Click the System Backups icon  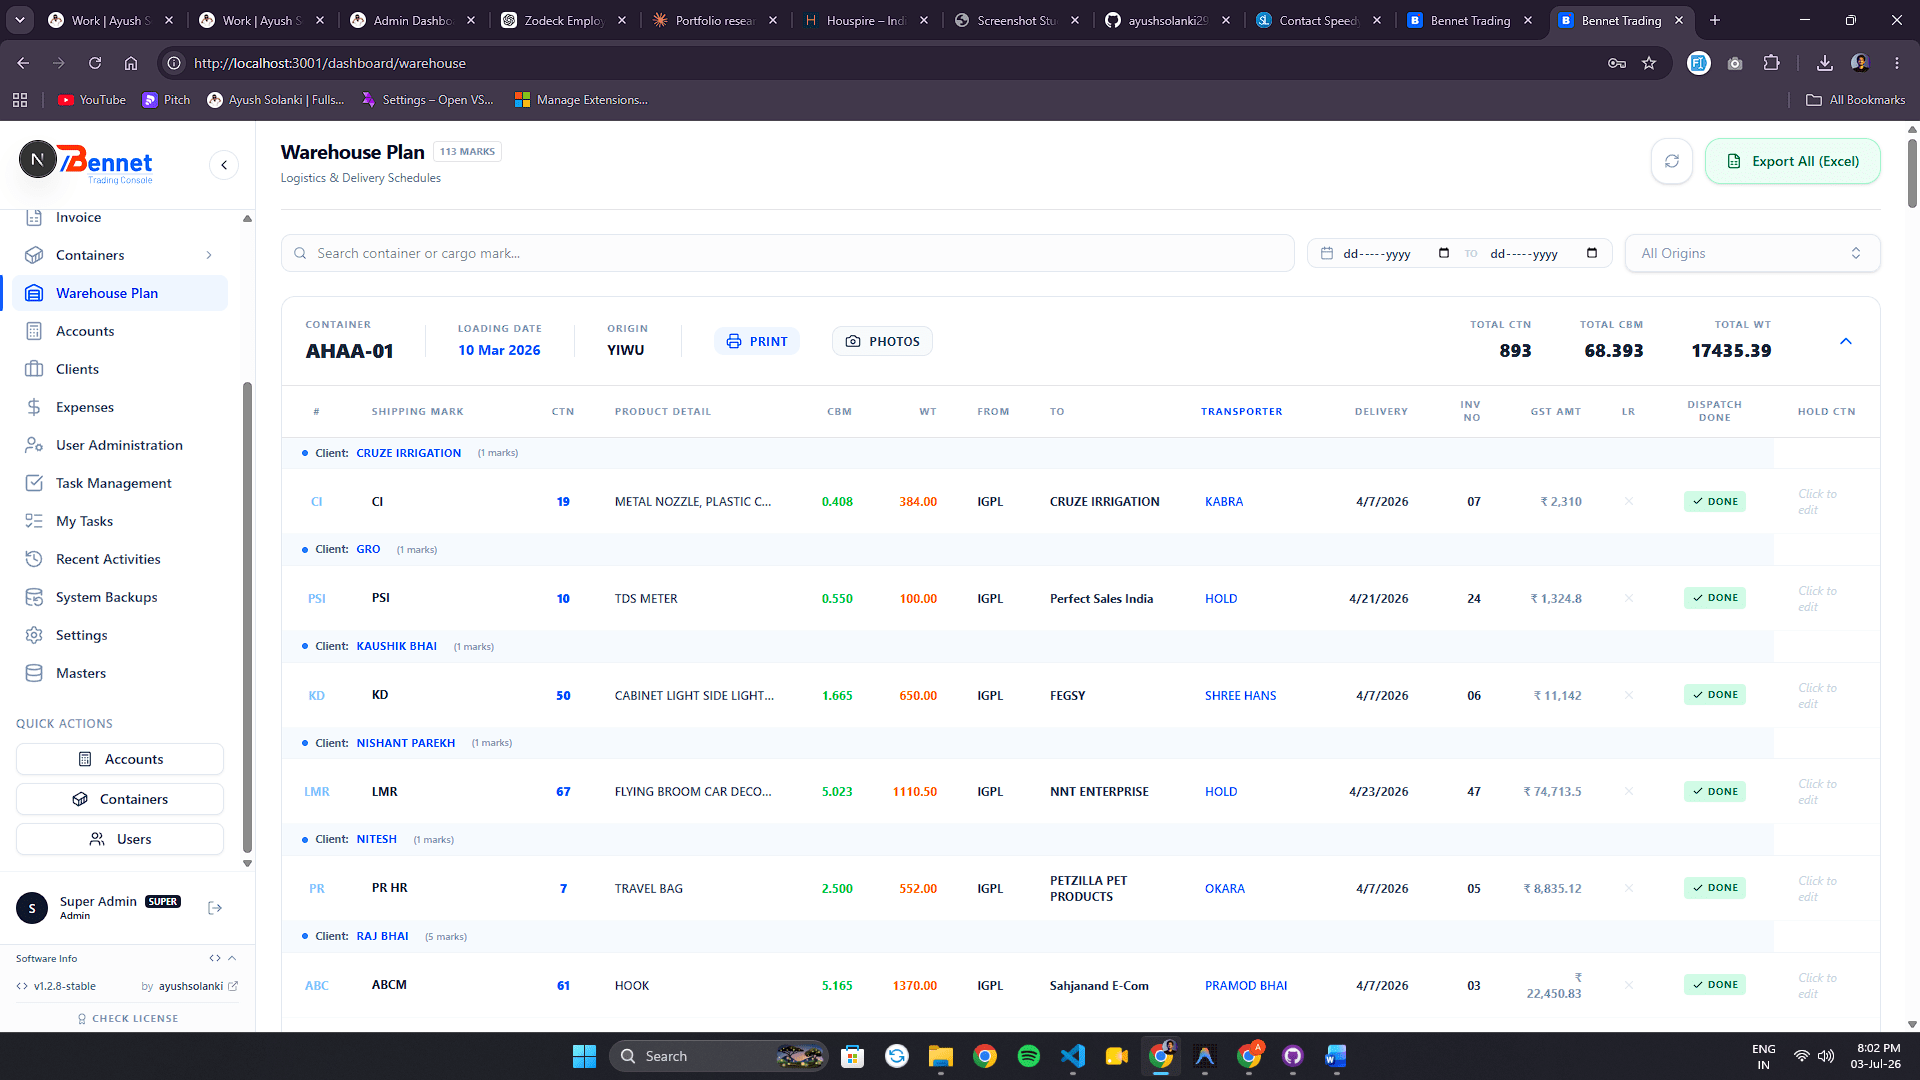pos(34,597)
